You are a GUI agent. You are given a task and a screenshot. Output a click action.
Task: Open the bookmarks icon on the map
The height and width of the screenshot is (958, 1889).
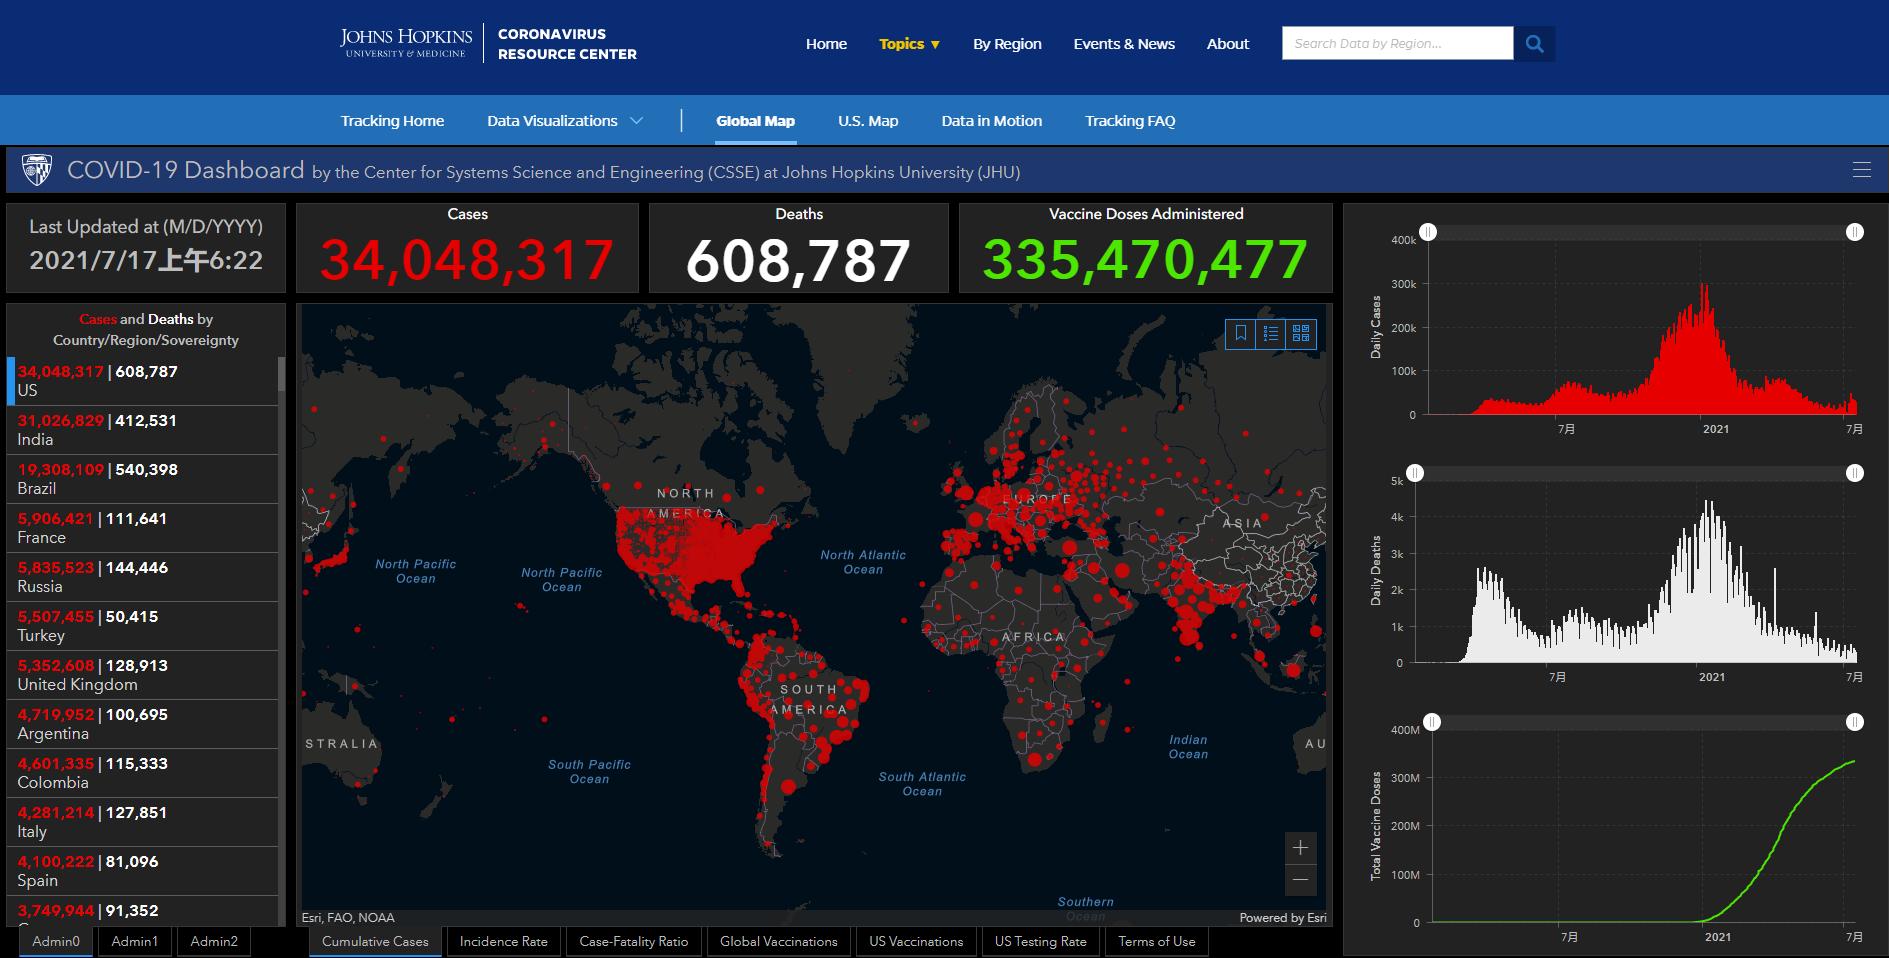point(1241,333)
